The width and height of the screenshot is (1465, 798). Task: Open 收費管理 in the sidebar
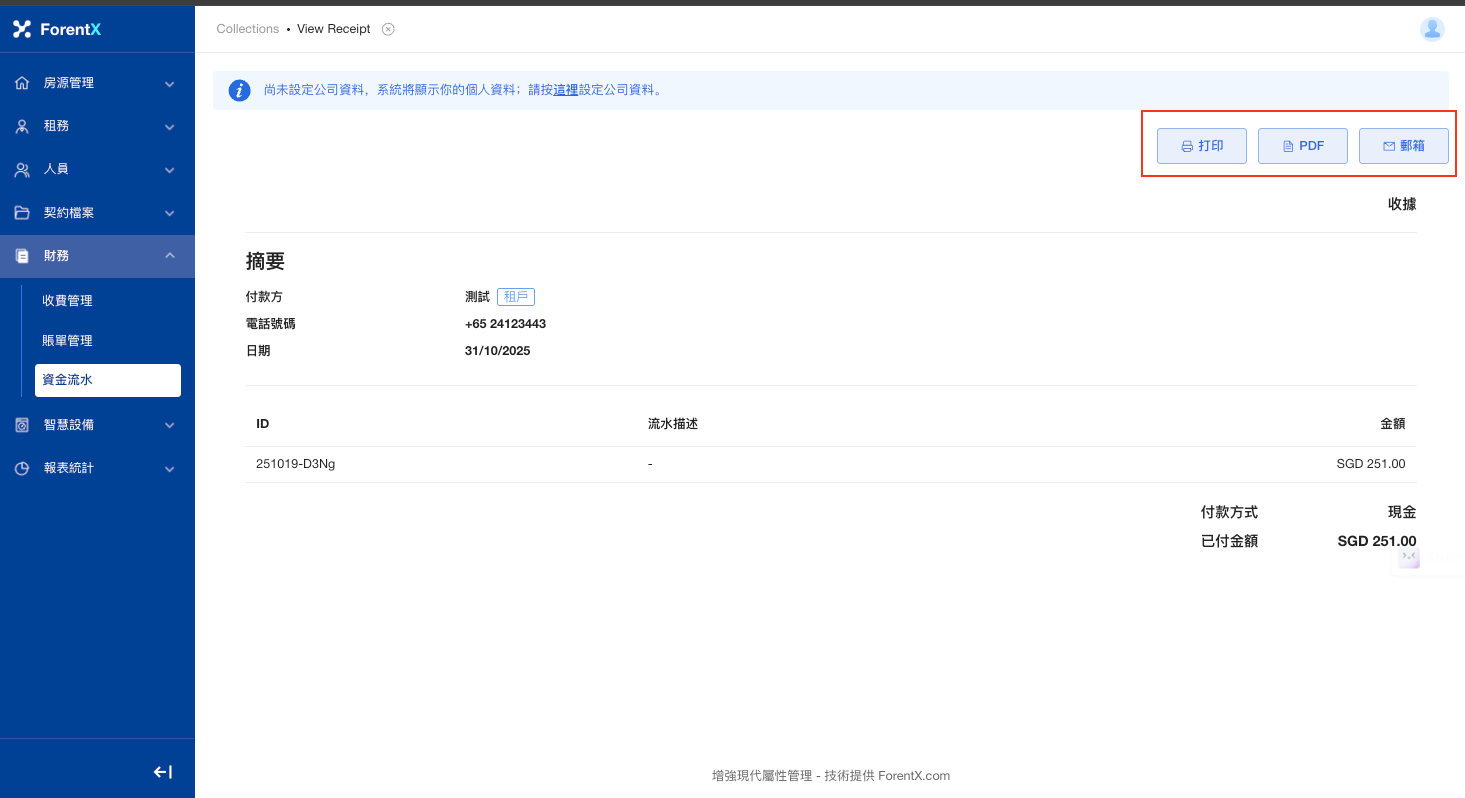tap(67, 300)
